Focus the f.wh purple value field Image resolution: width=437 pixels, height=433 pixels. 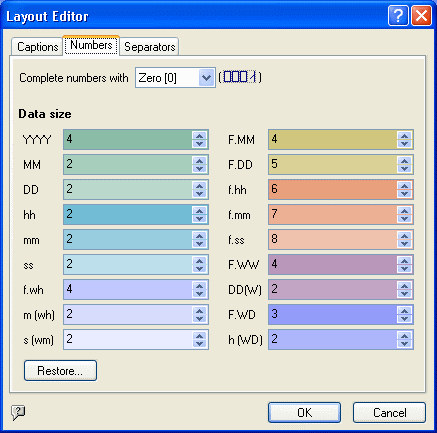coord(128,289)
